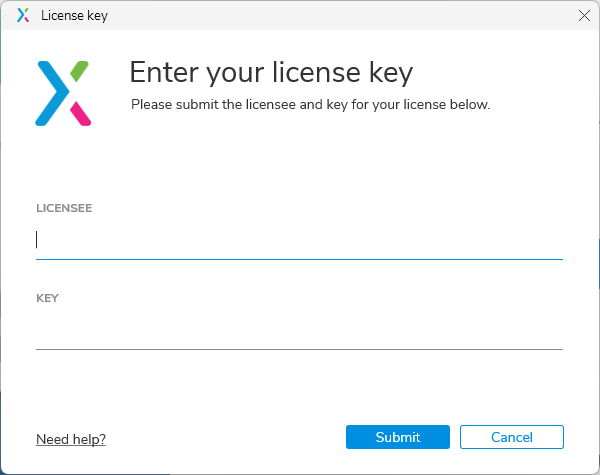This screenshot has width=600, height=475.
Task: Click the green segment of the logo
Action: tap(80, 72)
